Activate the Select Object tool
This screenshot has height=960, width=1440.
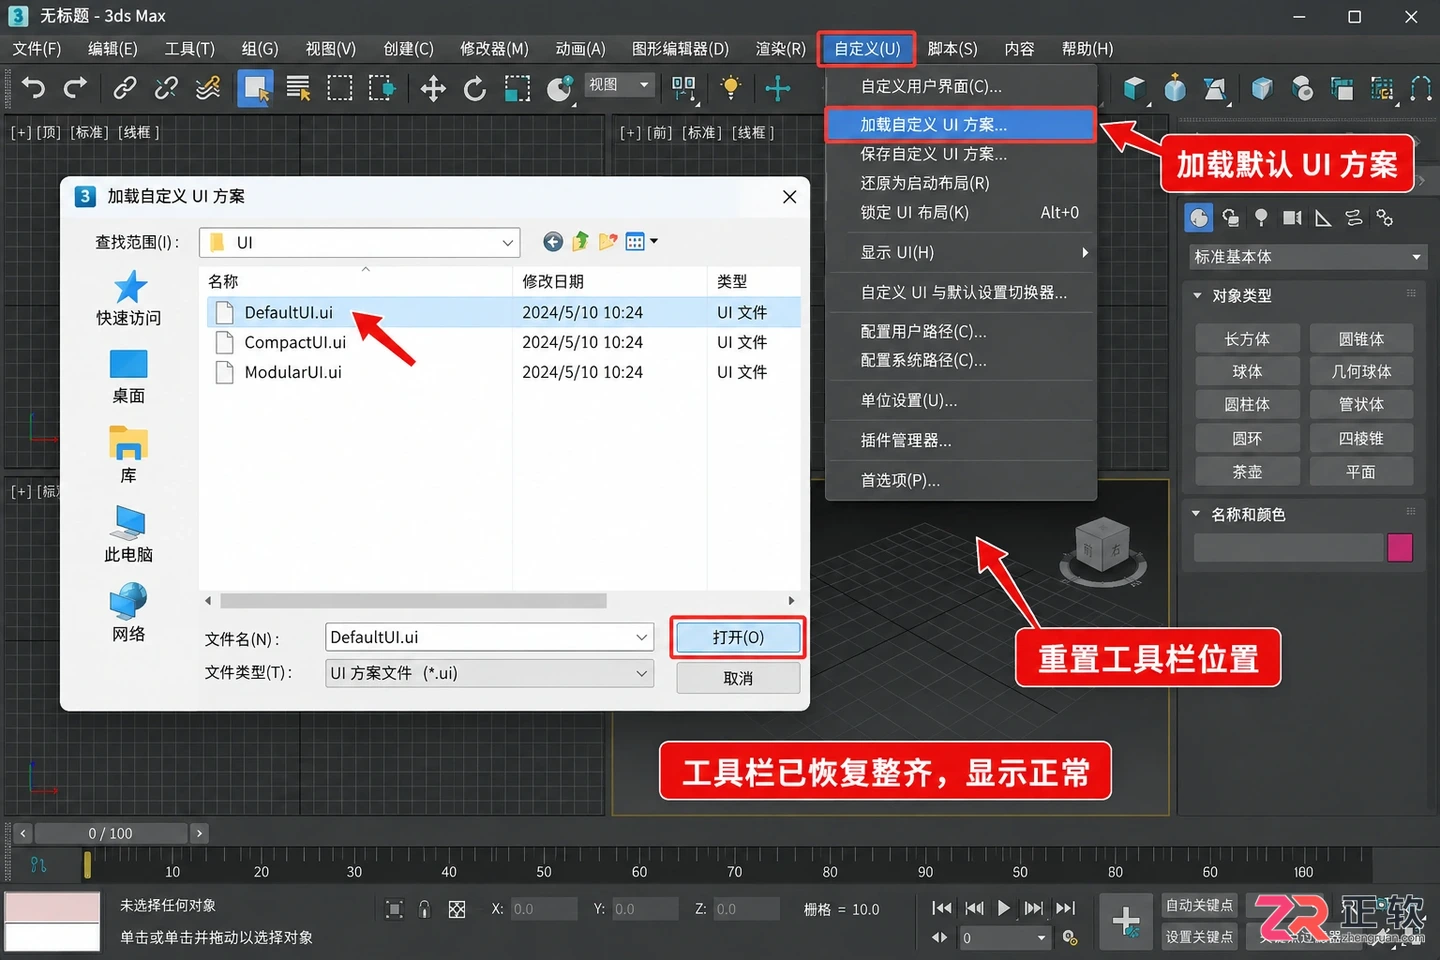[256, 88]
